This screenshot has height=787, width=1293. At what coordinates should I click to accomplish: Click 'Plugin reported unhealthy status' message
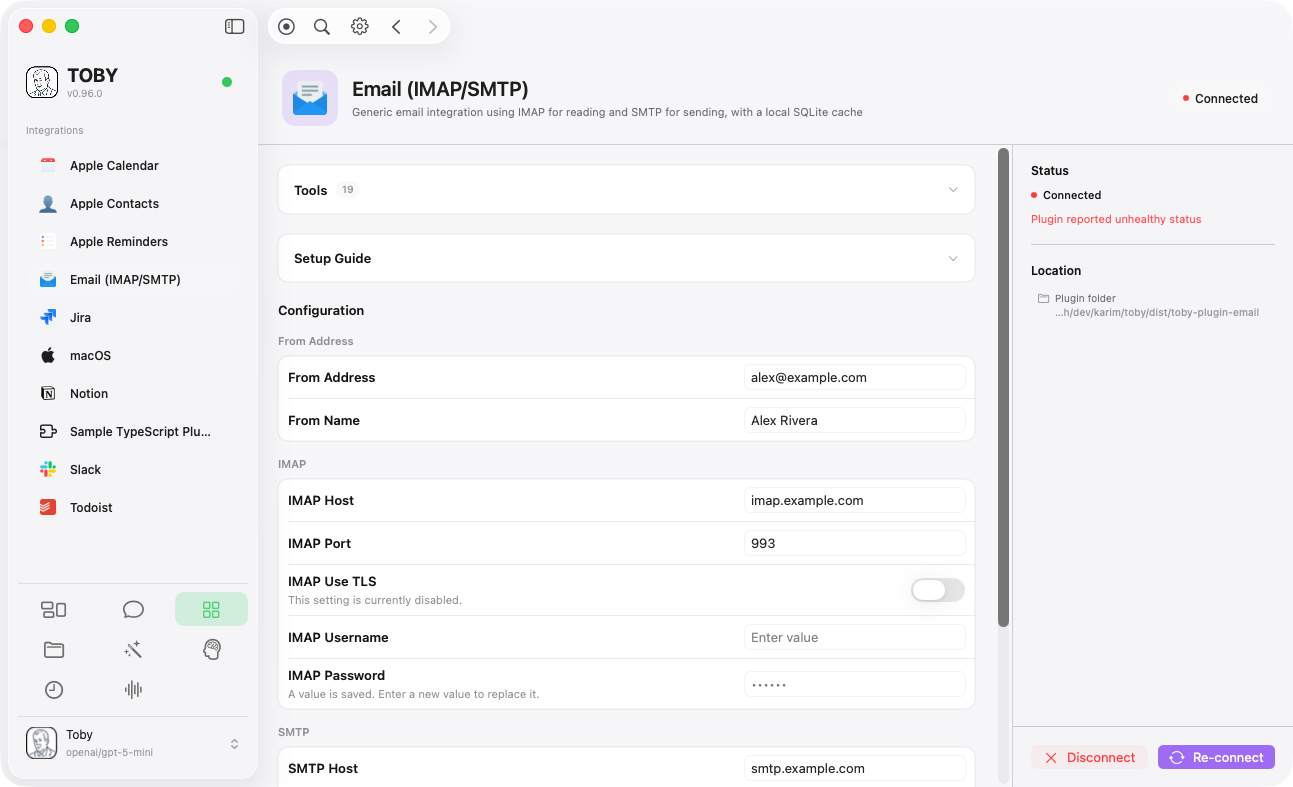[x=1116, y=219]
